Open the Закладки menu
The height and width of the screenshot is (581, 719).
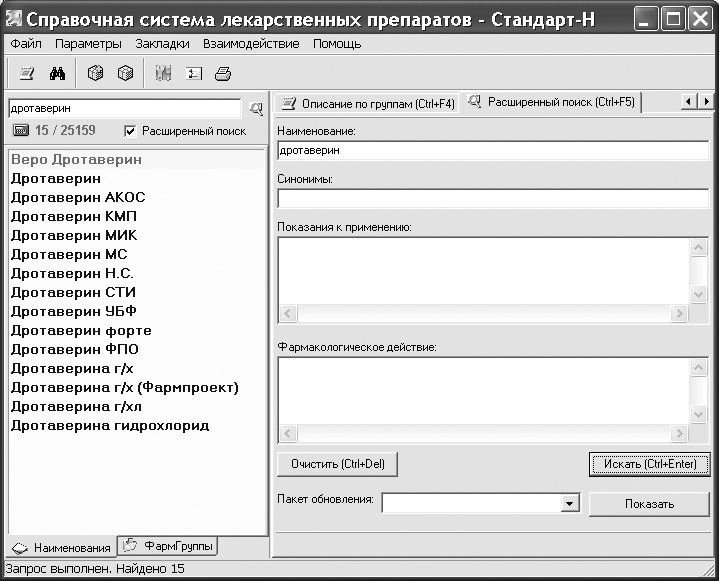click(x=161, y=44)
